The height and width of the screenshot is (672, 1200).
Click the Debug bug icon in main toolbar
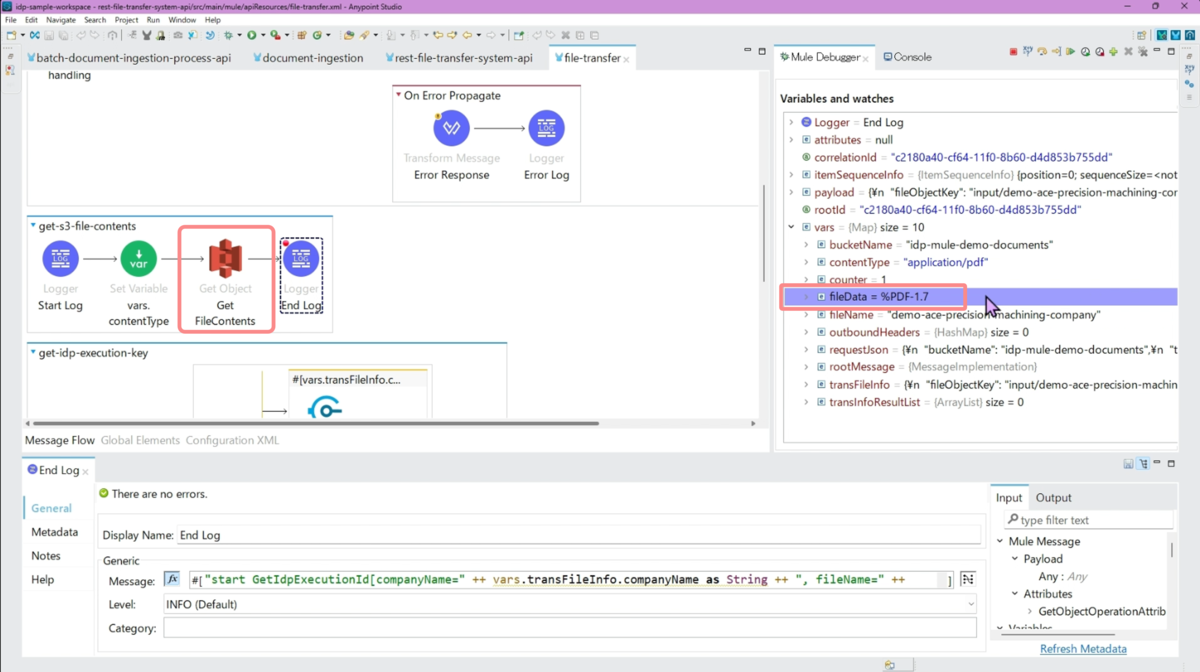(x=228, y=35)
